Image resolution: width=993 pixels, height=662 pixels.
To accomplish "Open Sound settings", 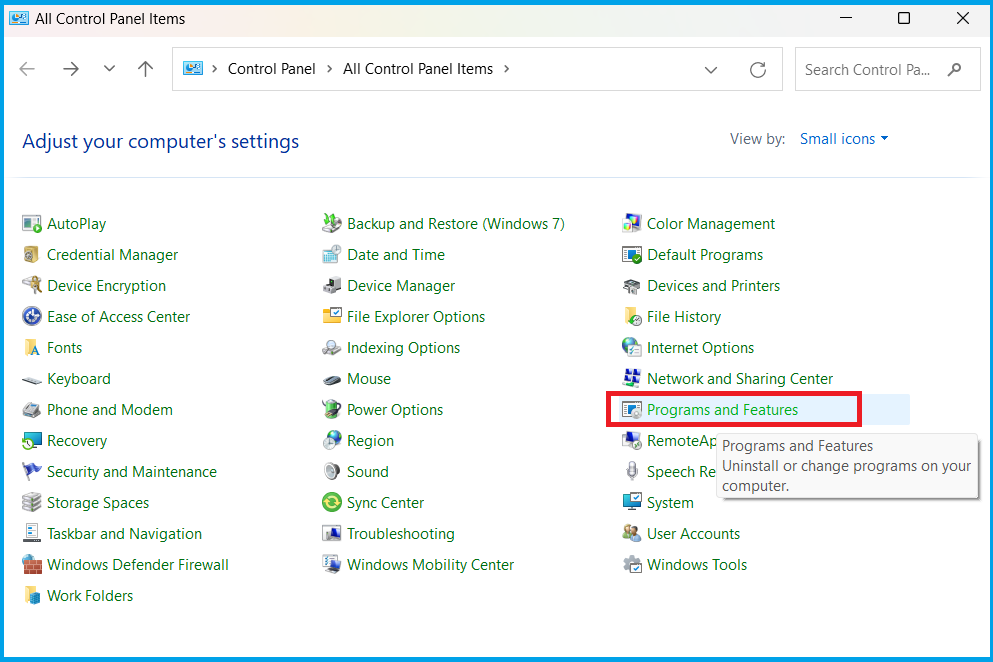I will (367, 471).
